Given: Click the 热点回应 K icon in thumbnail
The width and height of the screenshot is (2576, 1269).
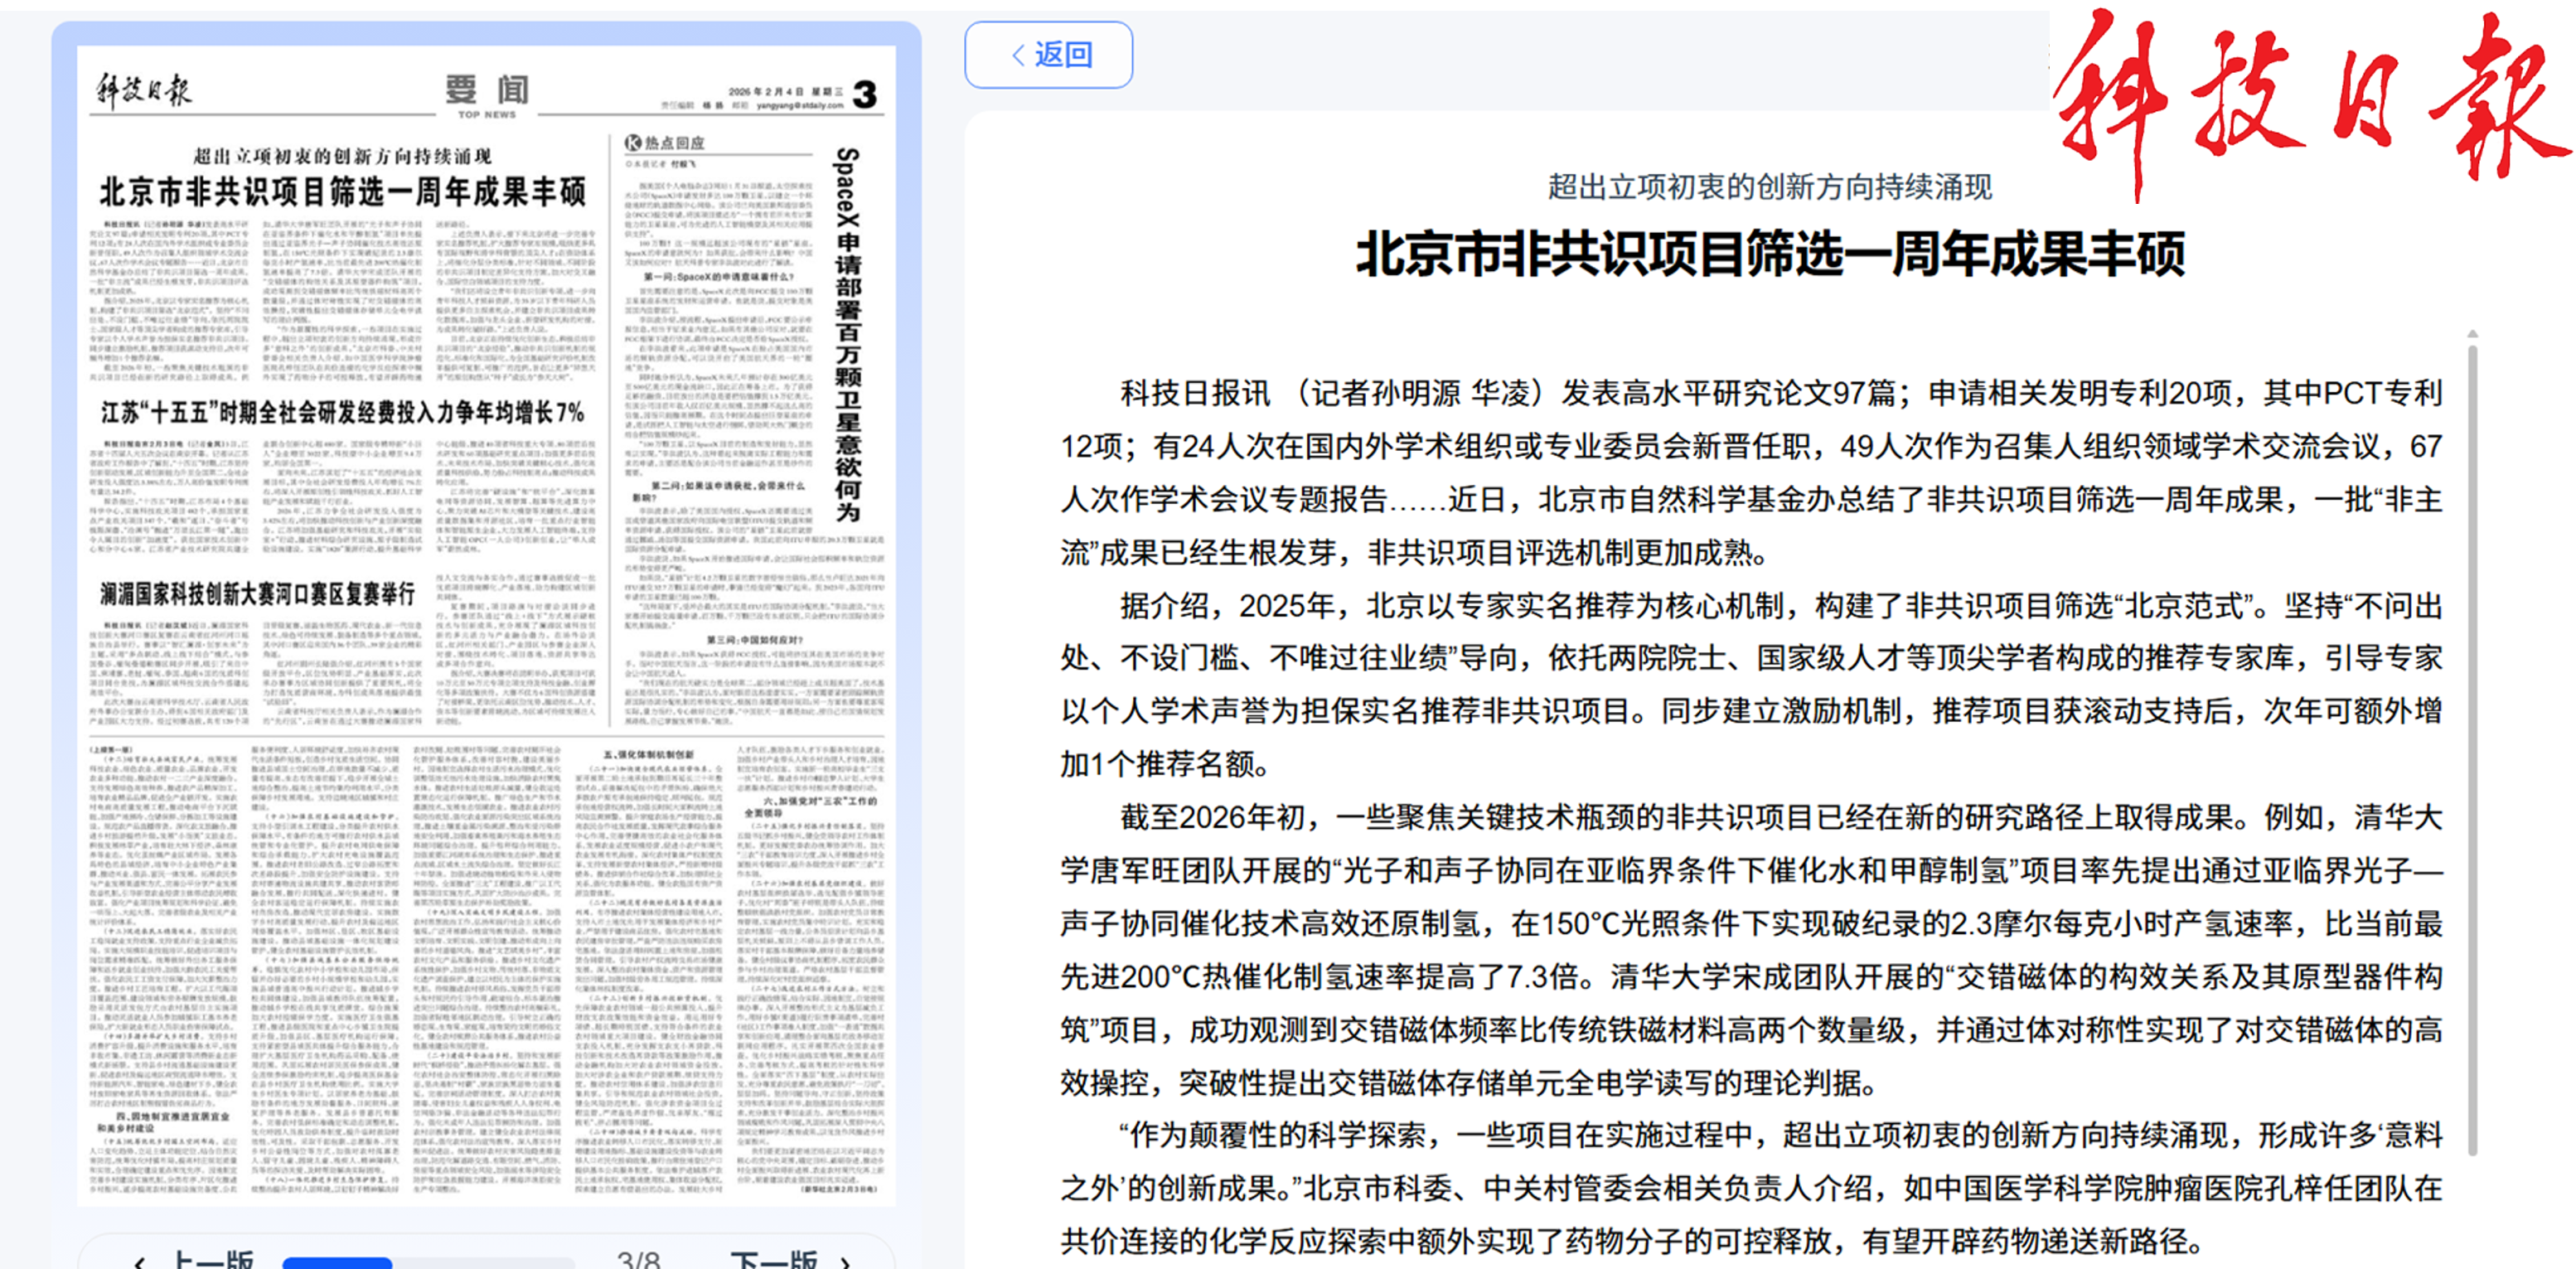Looking at the screenshot, I should click(633, 143).
